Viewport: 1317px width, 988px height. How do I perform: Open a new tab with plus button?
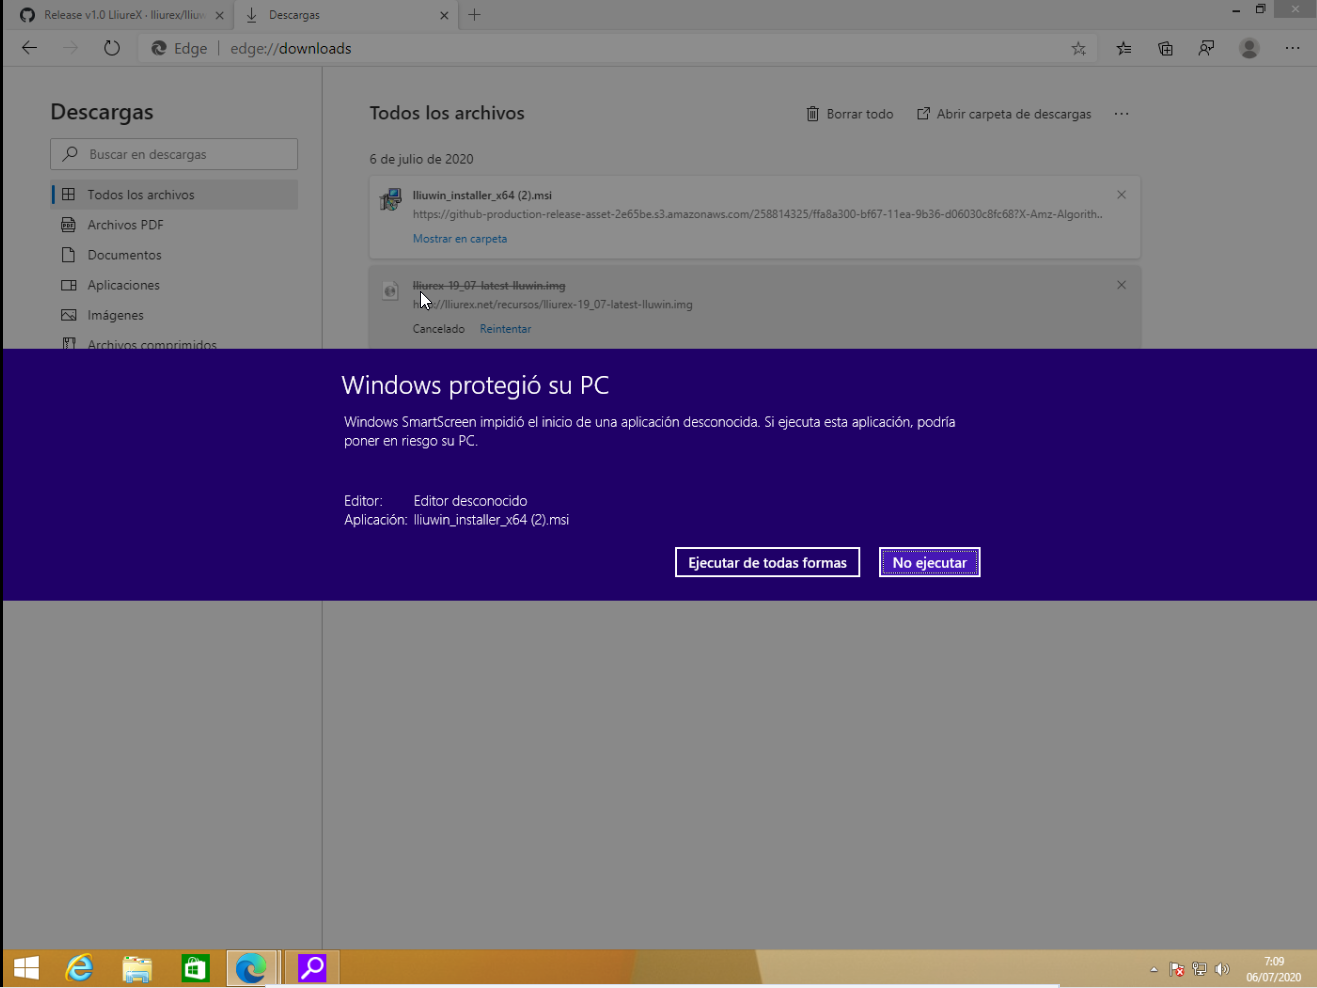tap(475, 15)
